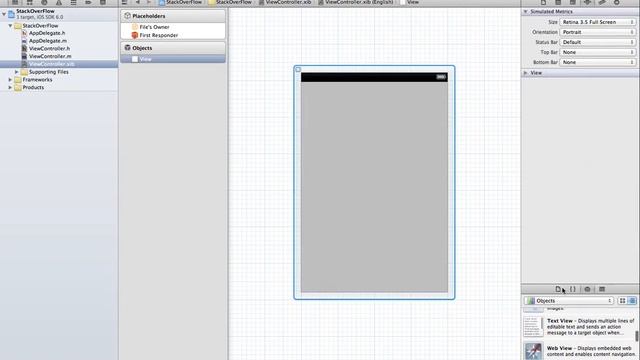Open the Object library cube icon
This screenshot has height=360, width=640.
click(x=587, y=289)
